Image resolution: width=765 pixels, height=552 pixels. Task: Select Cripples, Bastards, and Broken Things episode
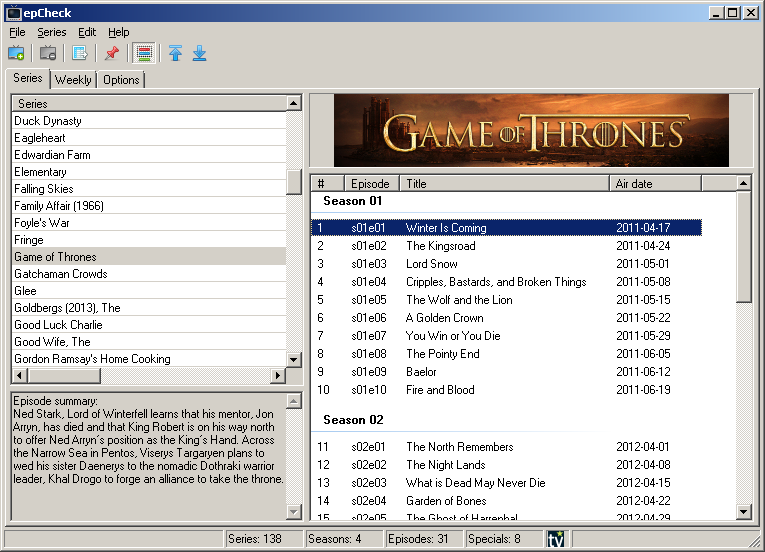coord(506,282)
